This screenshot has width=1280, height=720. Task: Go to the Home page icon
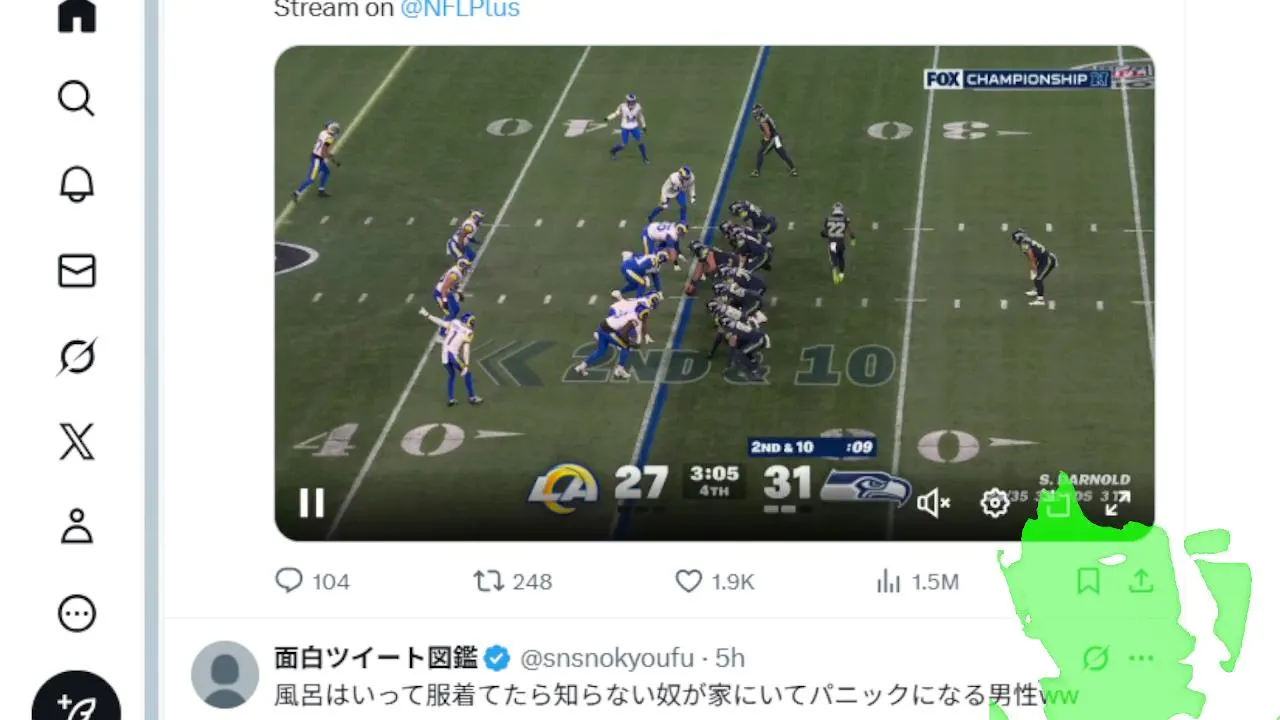[x=77, y=14]
